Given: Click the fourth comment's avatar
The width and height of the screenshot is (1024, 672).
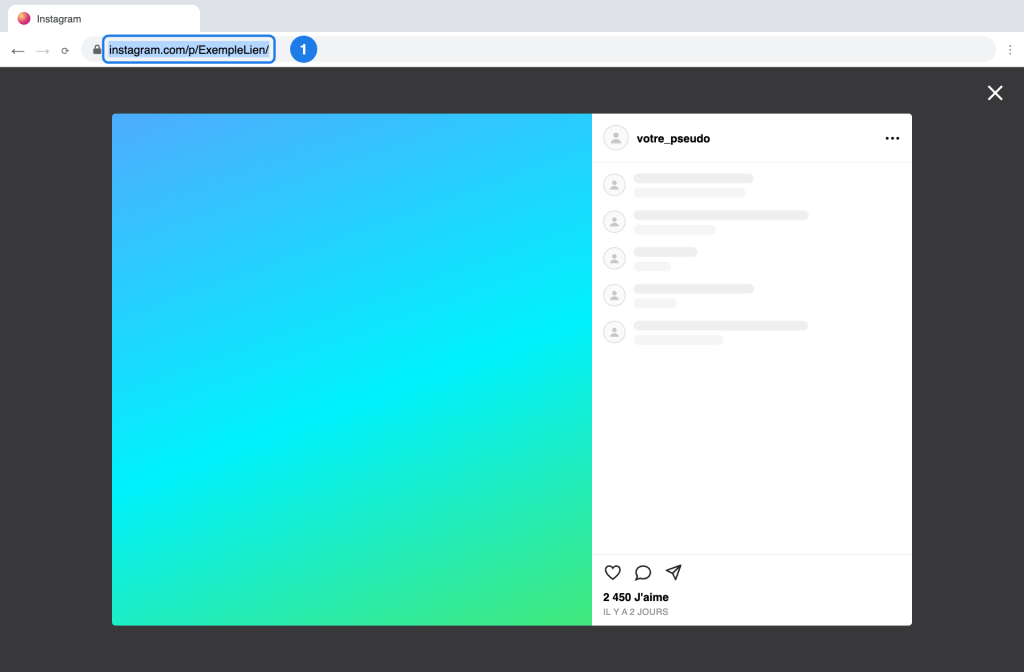Looking at the screenshot, I should [615, 295].
